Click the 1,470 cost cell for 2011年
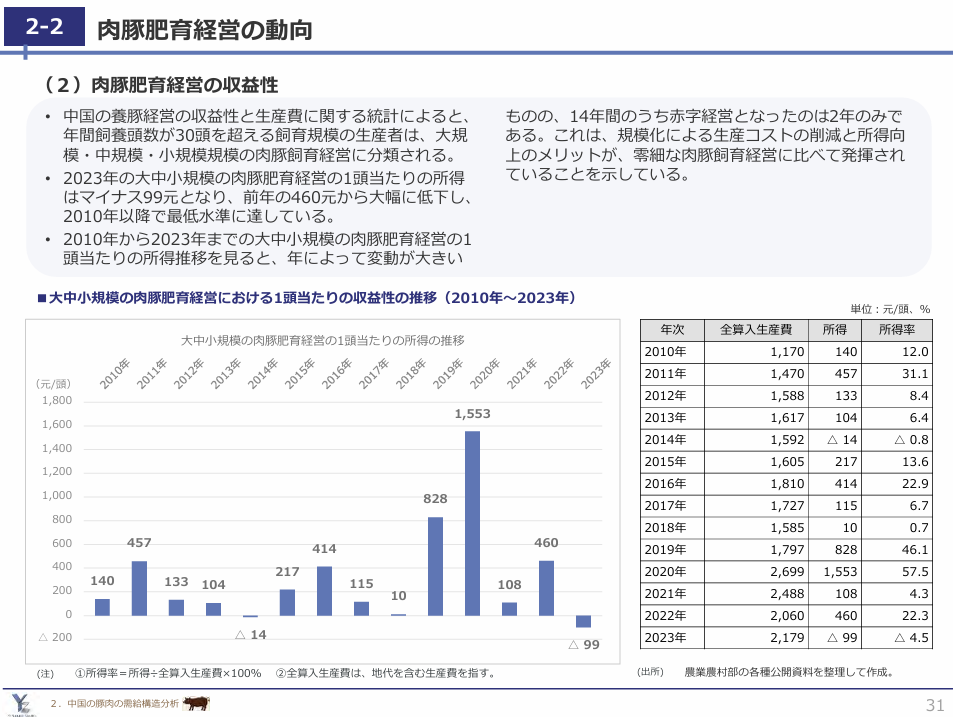Viewport: 953px width, 717px height. pos(756,374)
